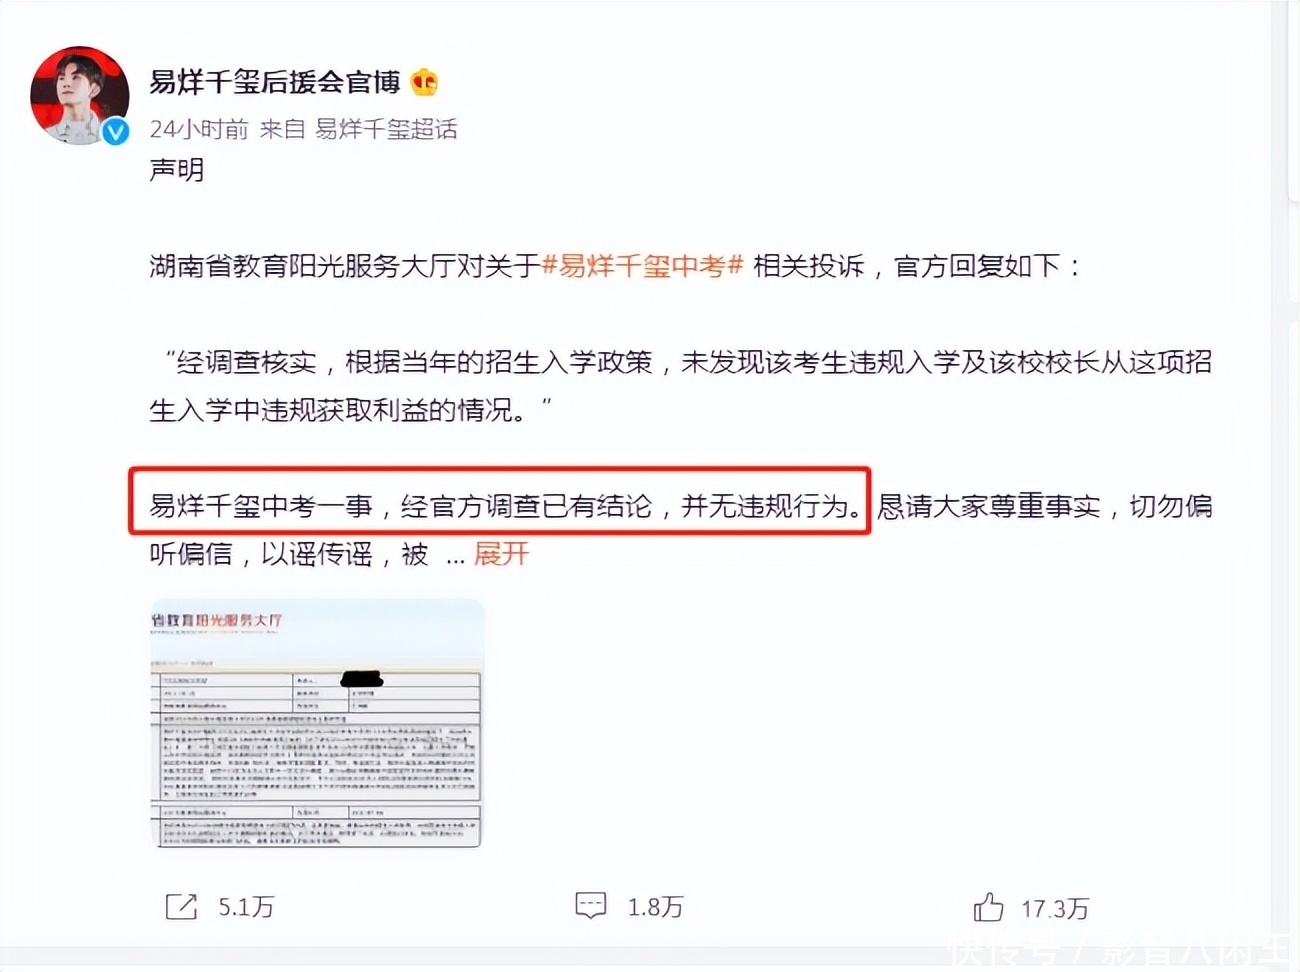Click the 声明 heading text
Image resolution: width=1300 pixels, height=972 pixels.
177,170
